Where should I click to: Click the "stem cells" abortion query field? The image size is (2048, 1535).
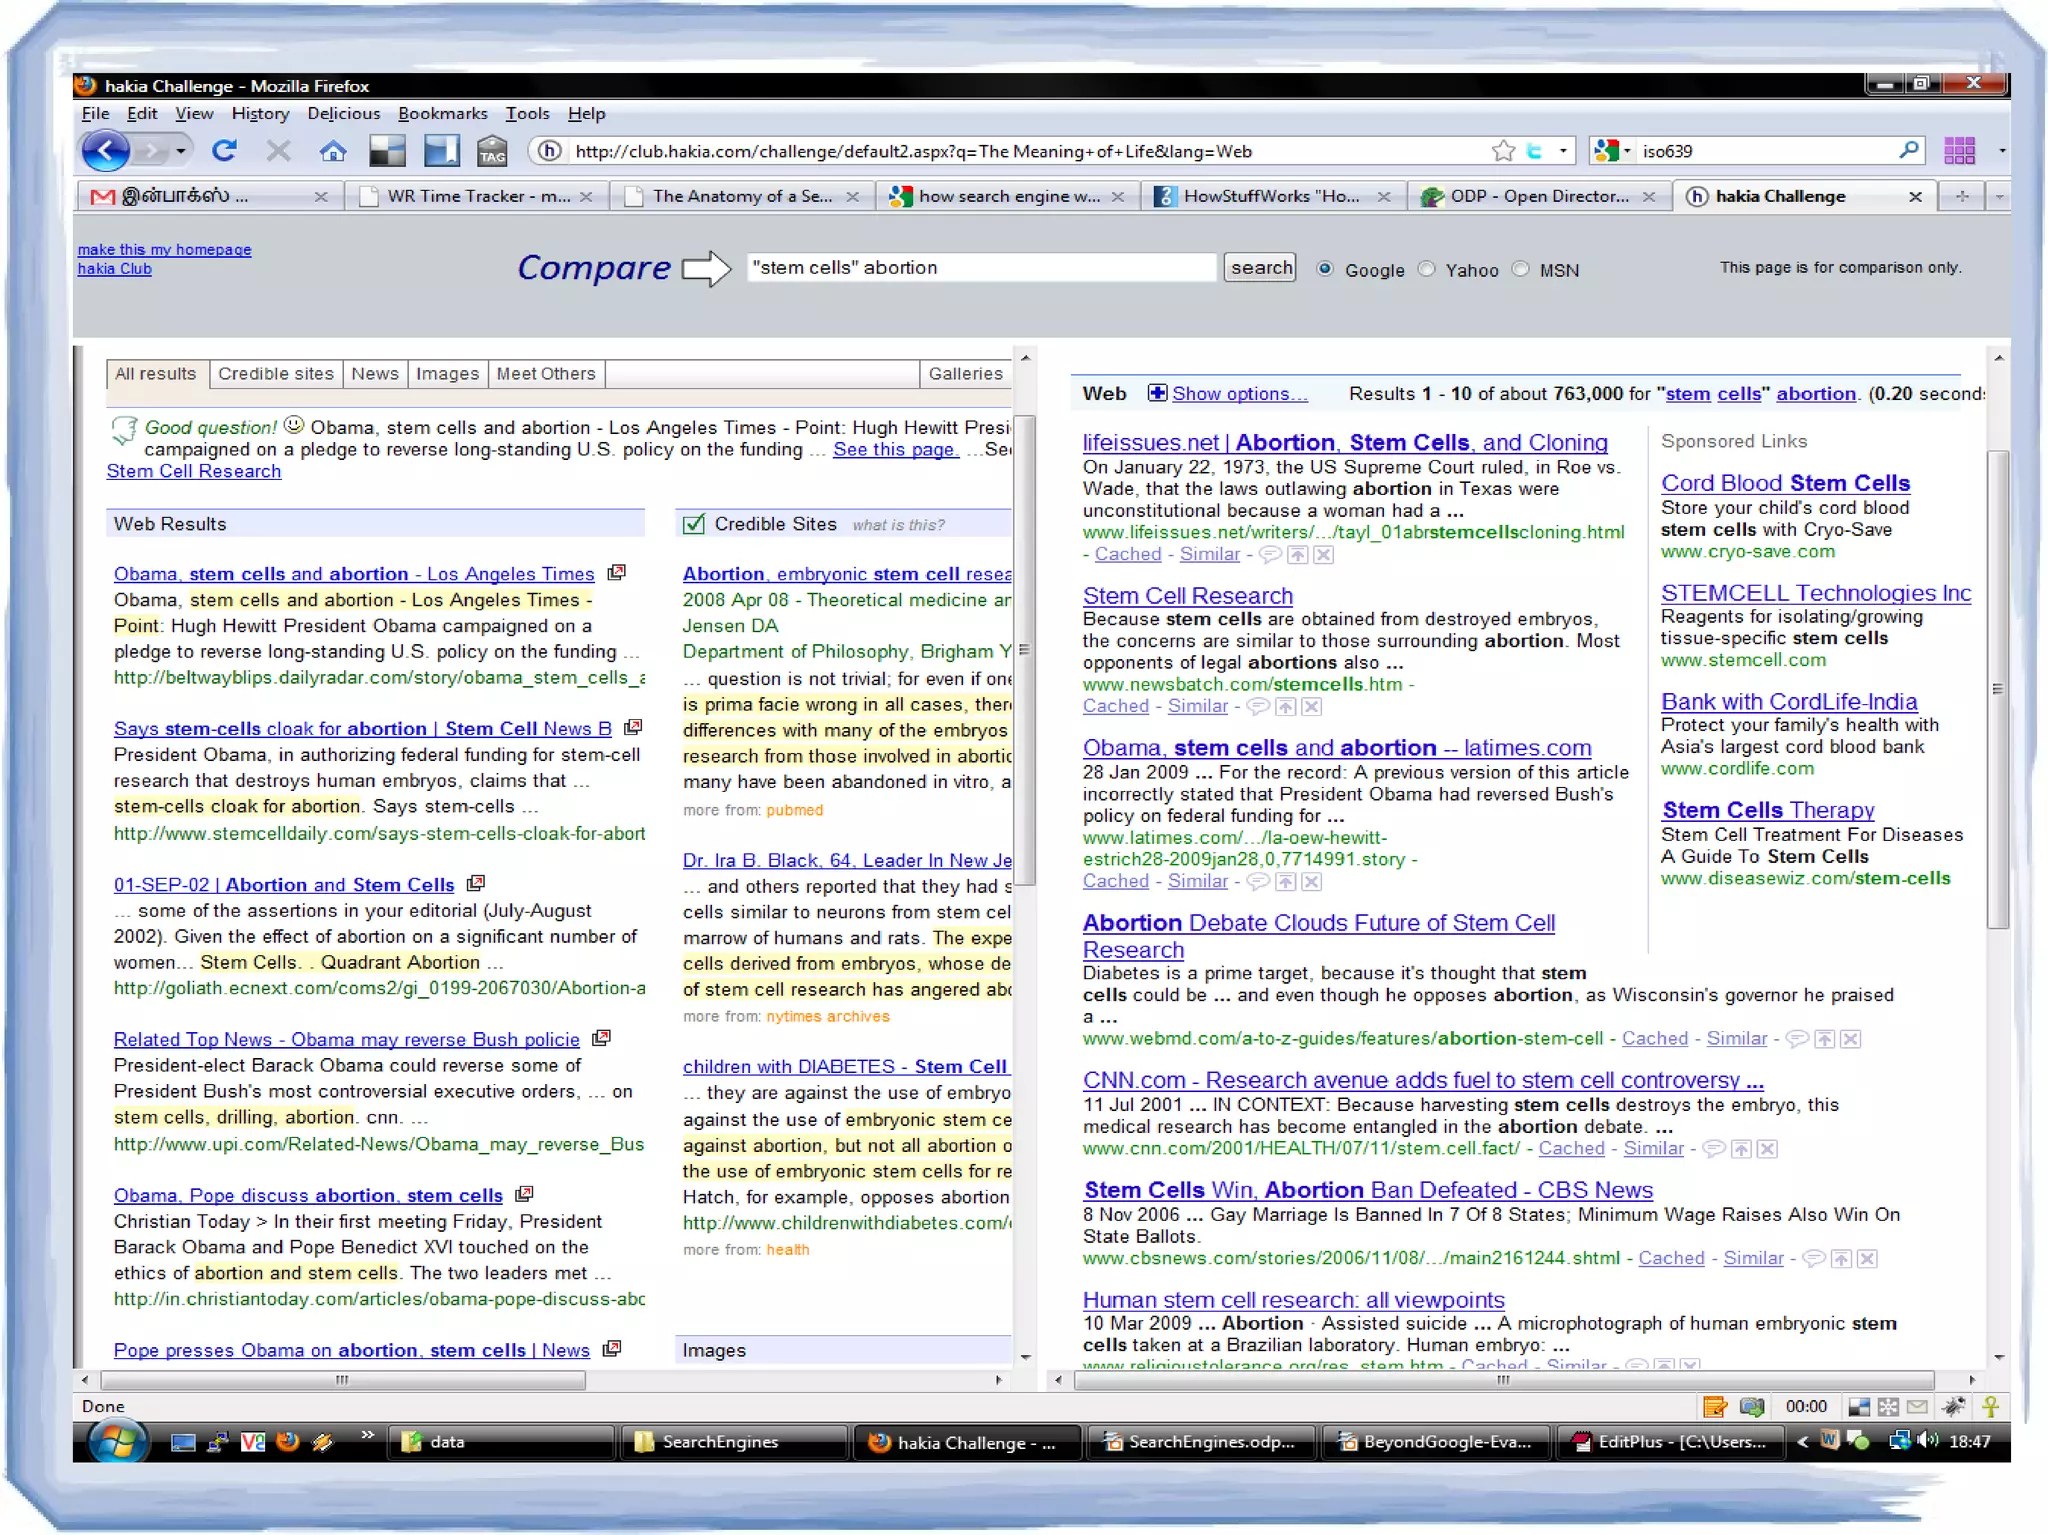(x=981, y=267)
